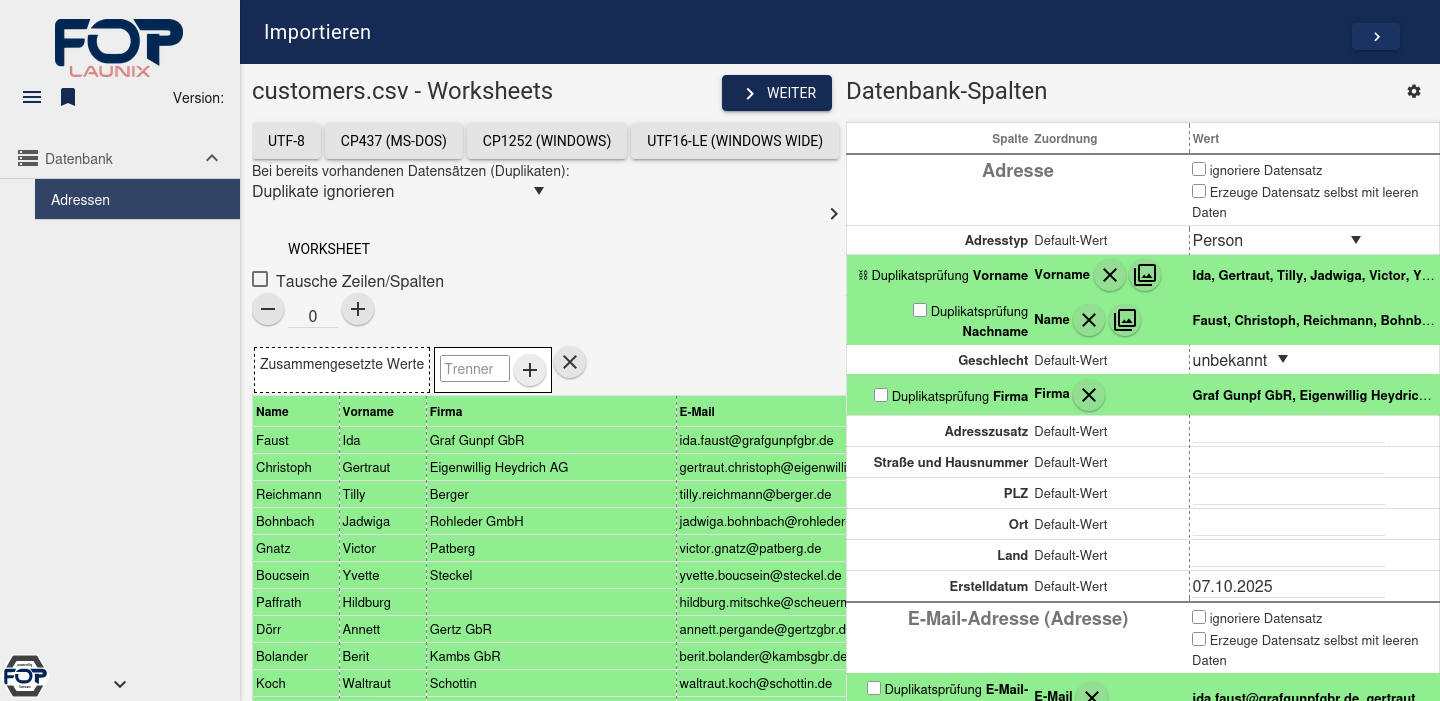This screenshot has width=1440, height=701.
Task: Collapse the Datenbank sidebar section
Action: [212, 159]
